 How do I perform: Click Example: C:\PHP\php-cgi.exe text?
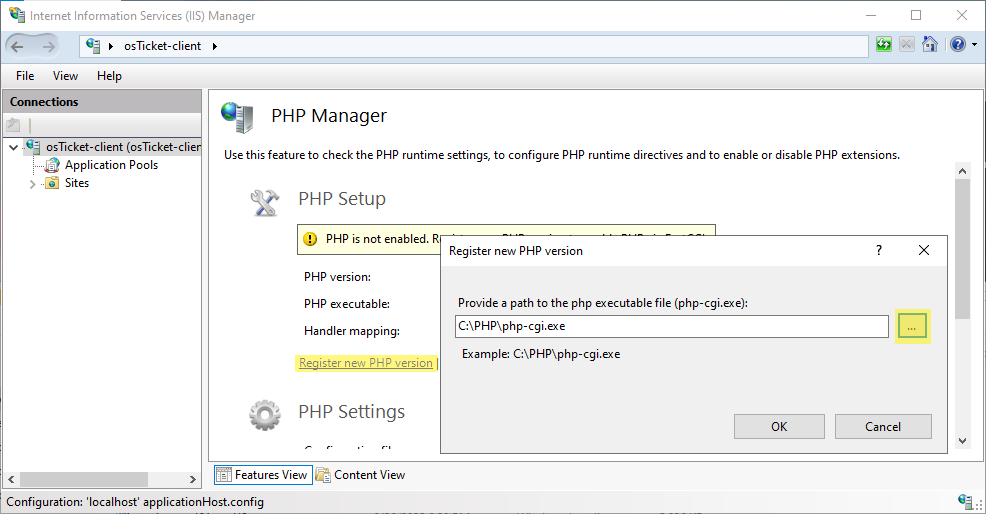point(541,354)
